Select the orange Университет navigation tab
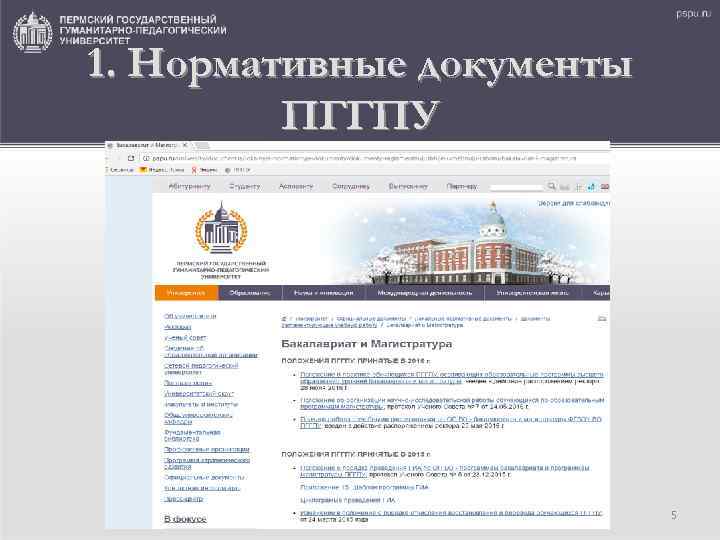 pos(186,292)
